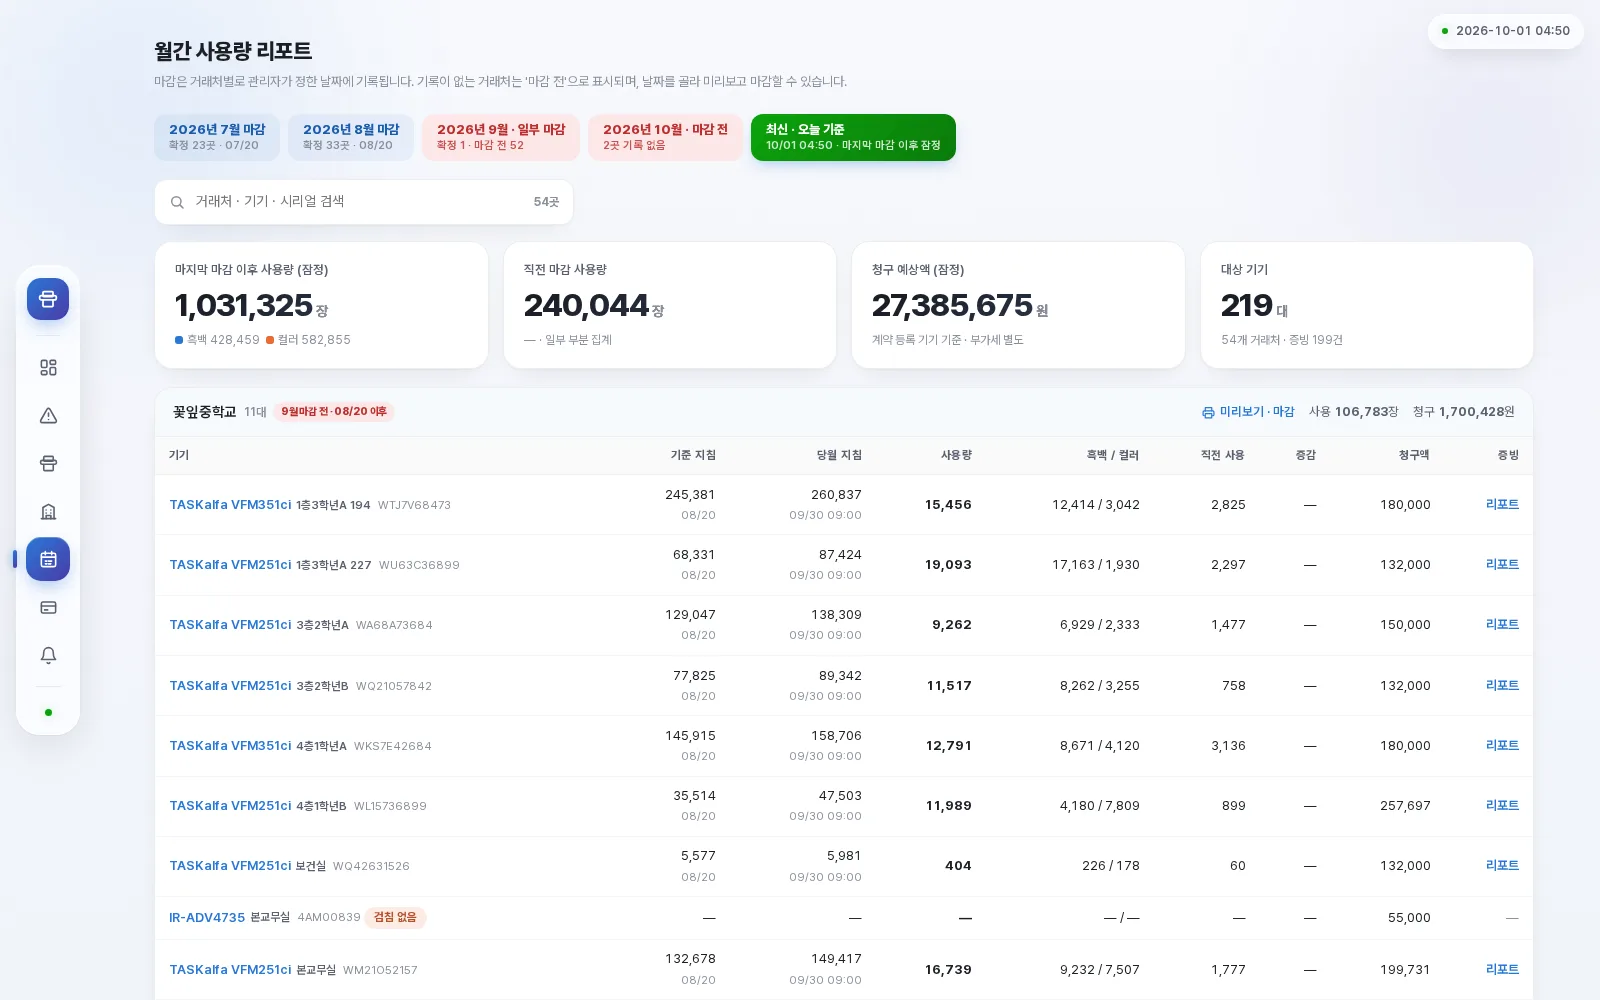The image size is (1600, 1000).
Task: Click the printer icon beside 미리보기 · 마감
Action: [x=1208, y=412]
